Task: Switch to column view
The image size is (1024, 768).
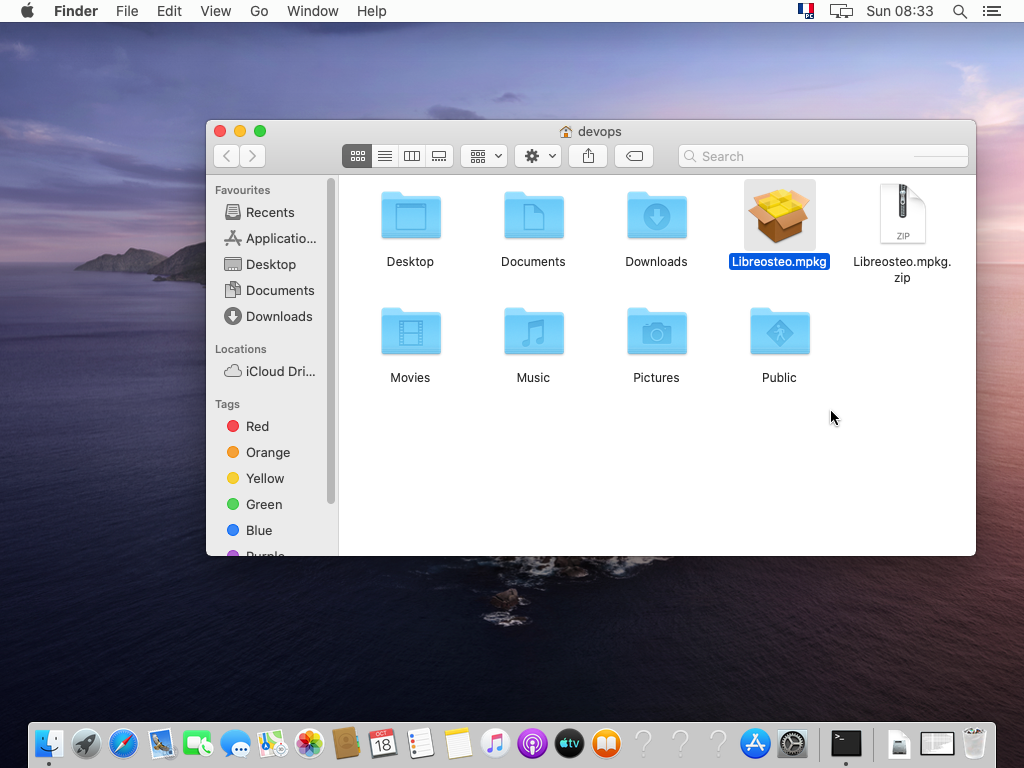Action: 412,156
